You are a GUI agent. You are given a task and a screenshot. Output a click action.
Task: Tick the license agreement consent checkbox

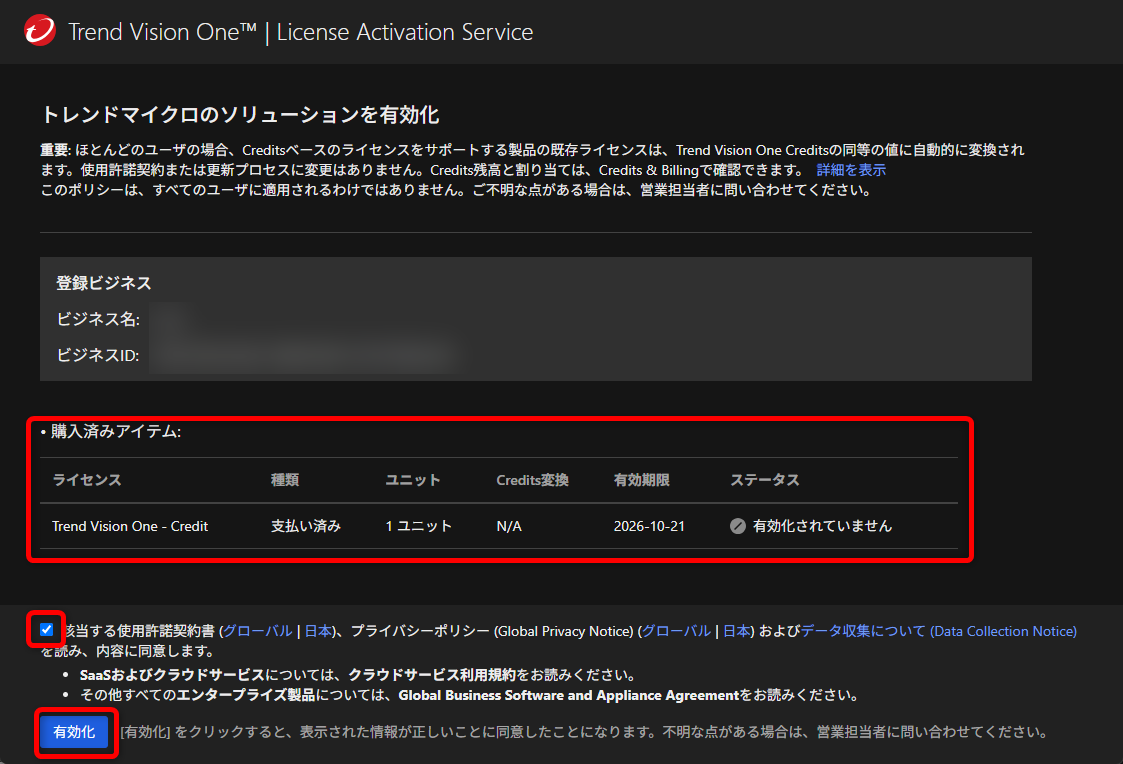47,630
